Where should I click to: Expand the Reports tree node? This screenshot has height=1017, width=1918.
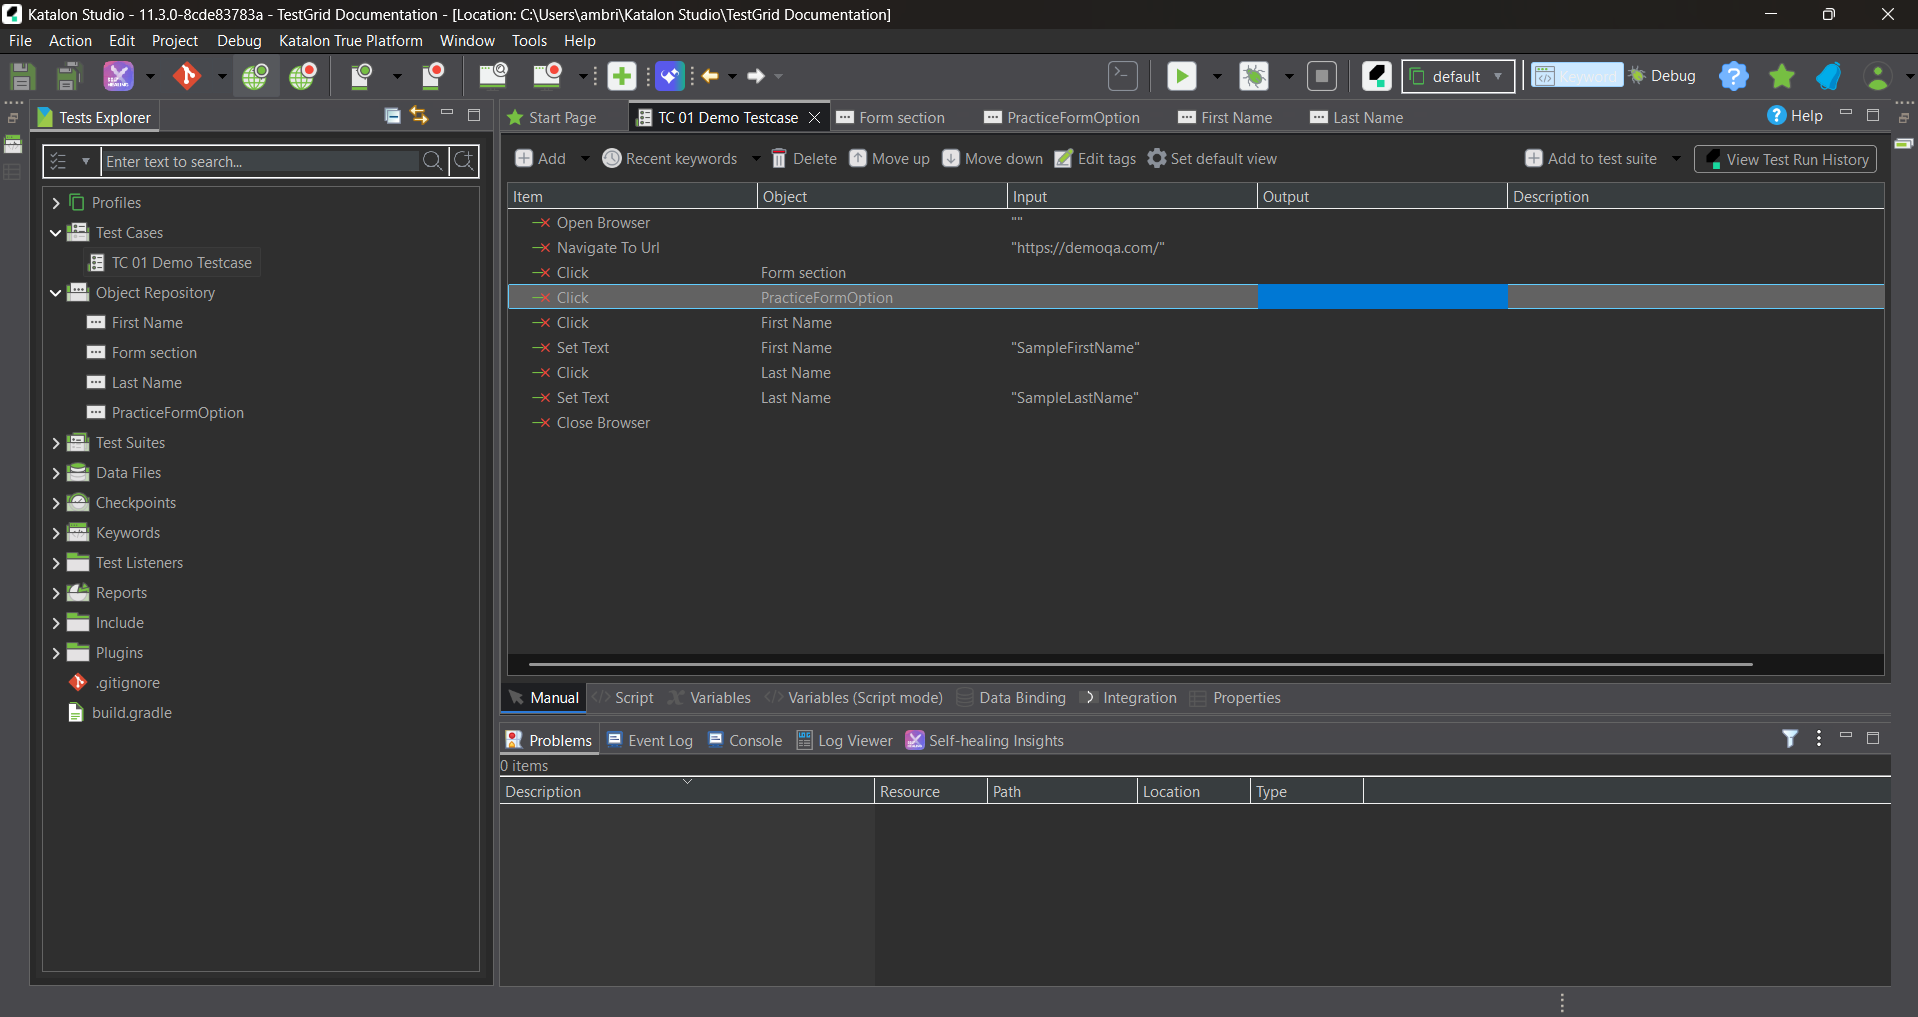coord(56,593)
